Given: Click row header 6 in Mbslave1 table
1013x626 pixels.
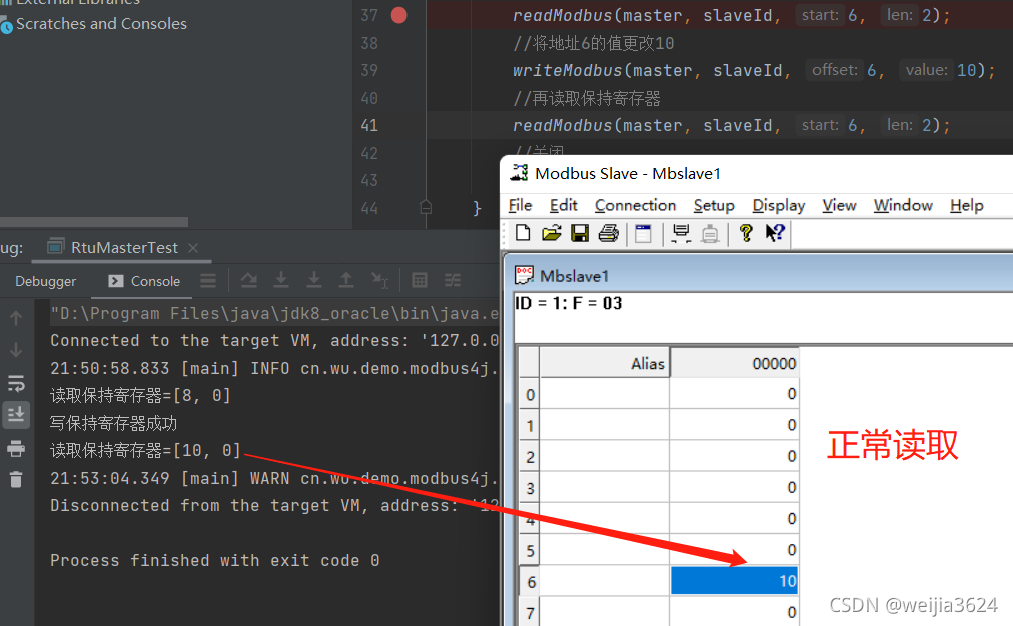Looking at the screenshot, I should [530, 581].
